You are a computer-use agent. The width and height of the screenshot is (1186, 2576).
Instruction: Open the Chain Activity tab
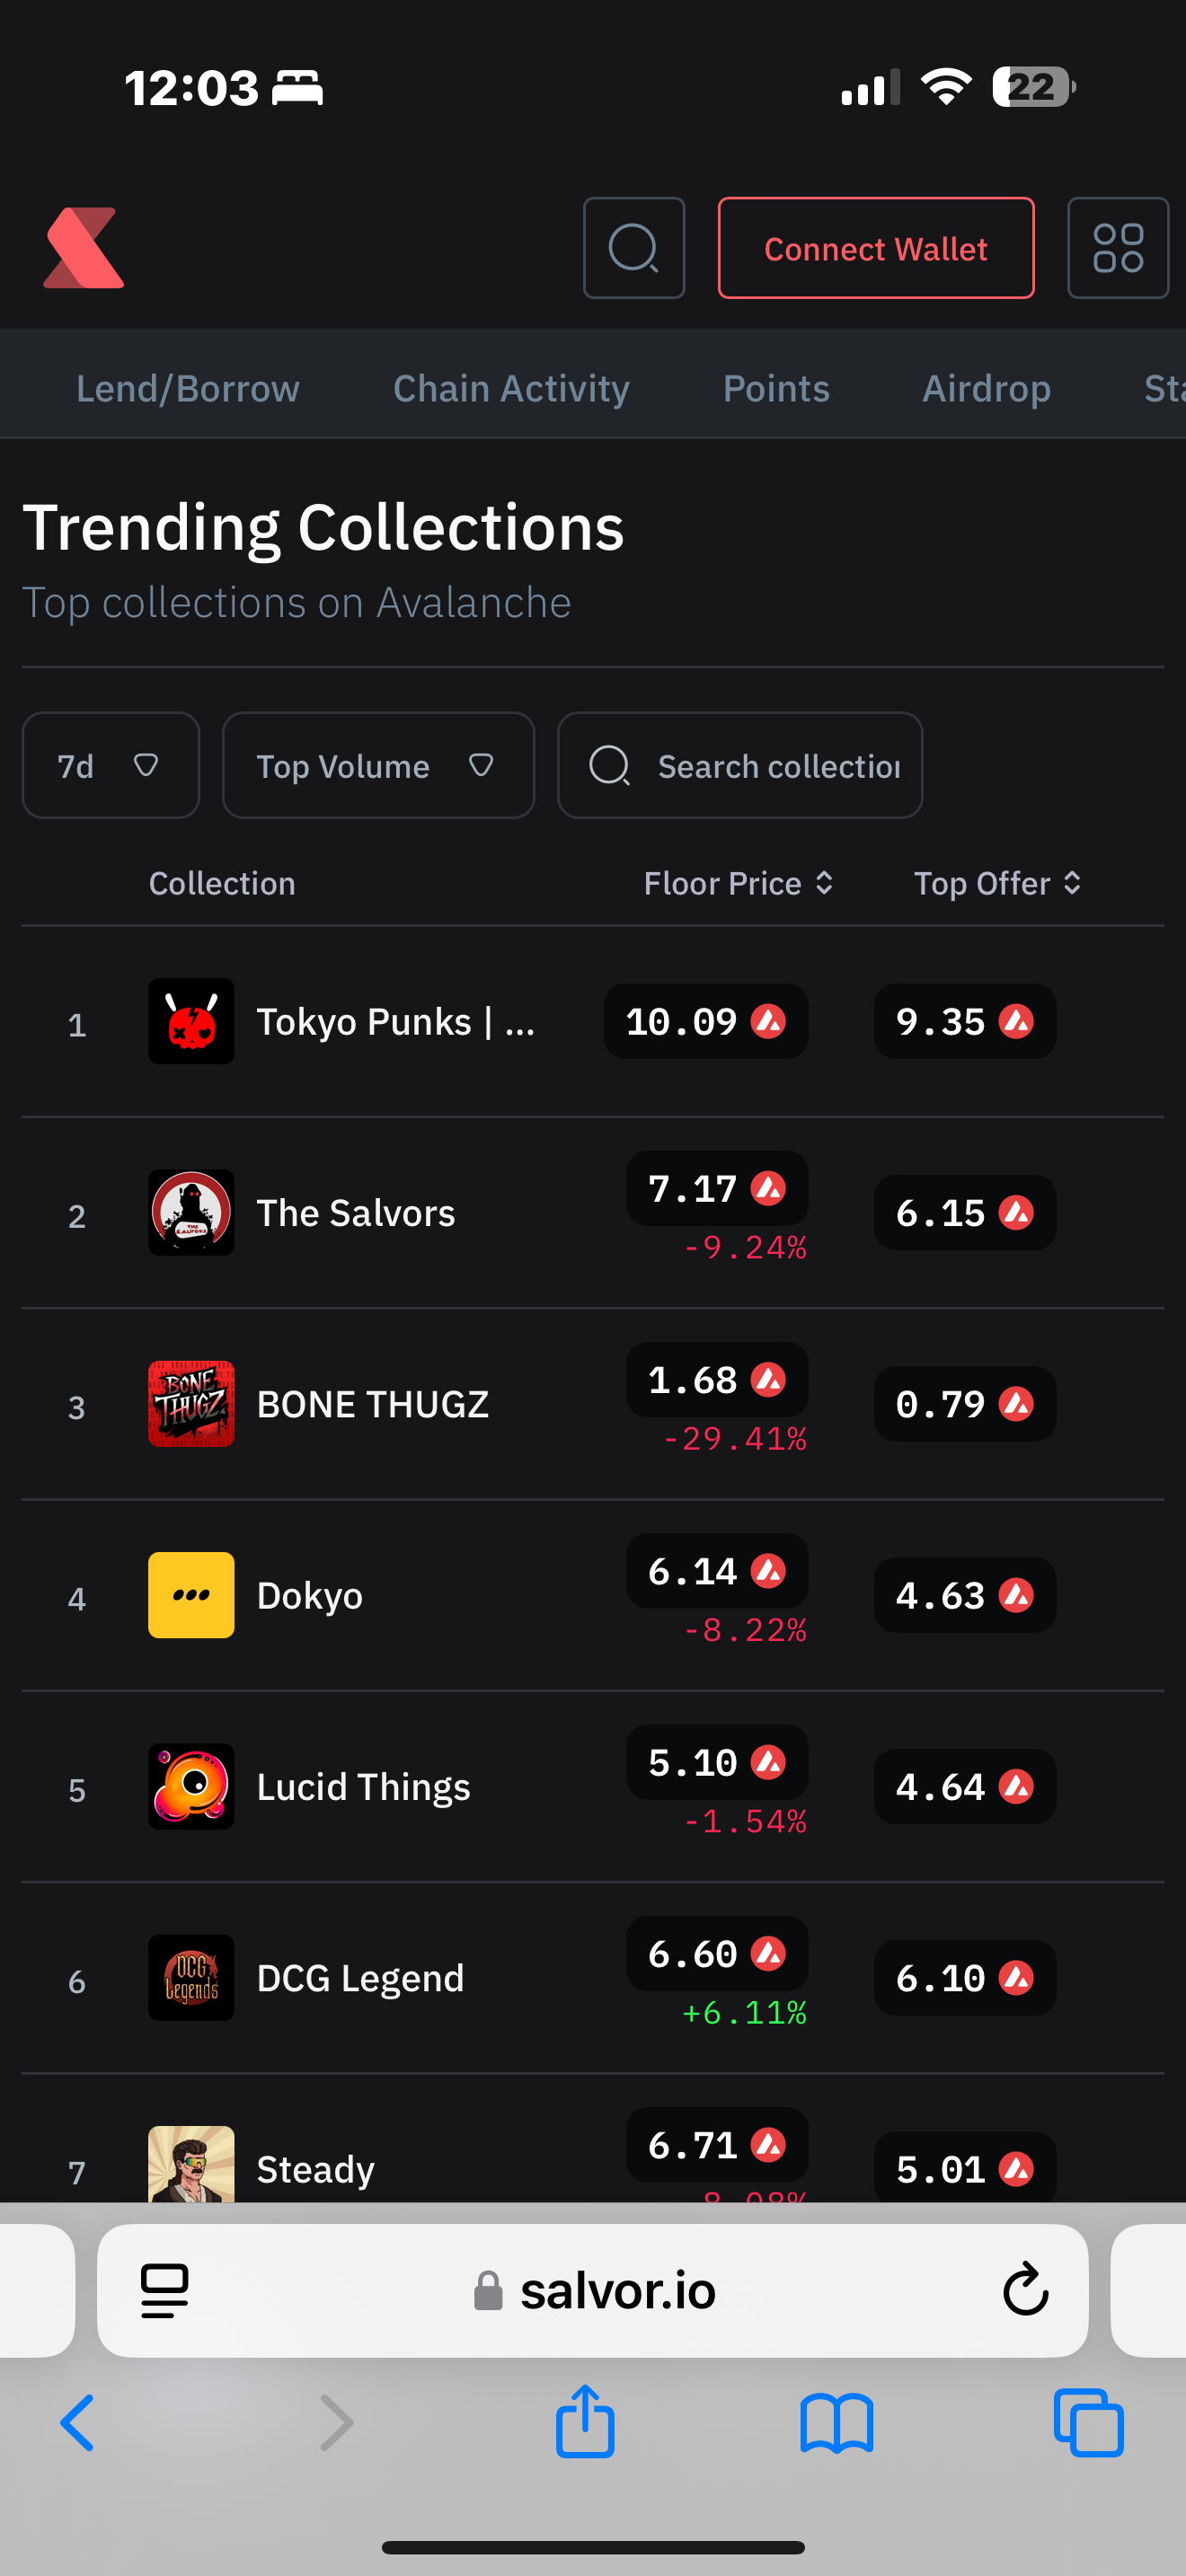point(511,388)
